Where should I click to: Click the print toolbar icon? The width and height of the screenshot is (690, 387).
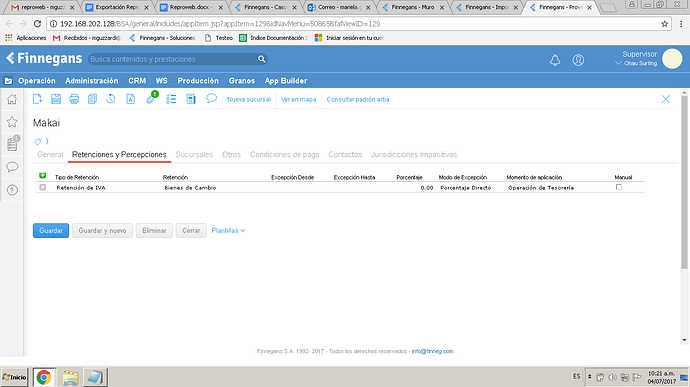(74, 99)
